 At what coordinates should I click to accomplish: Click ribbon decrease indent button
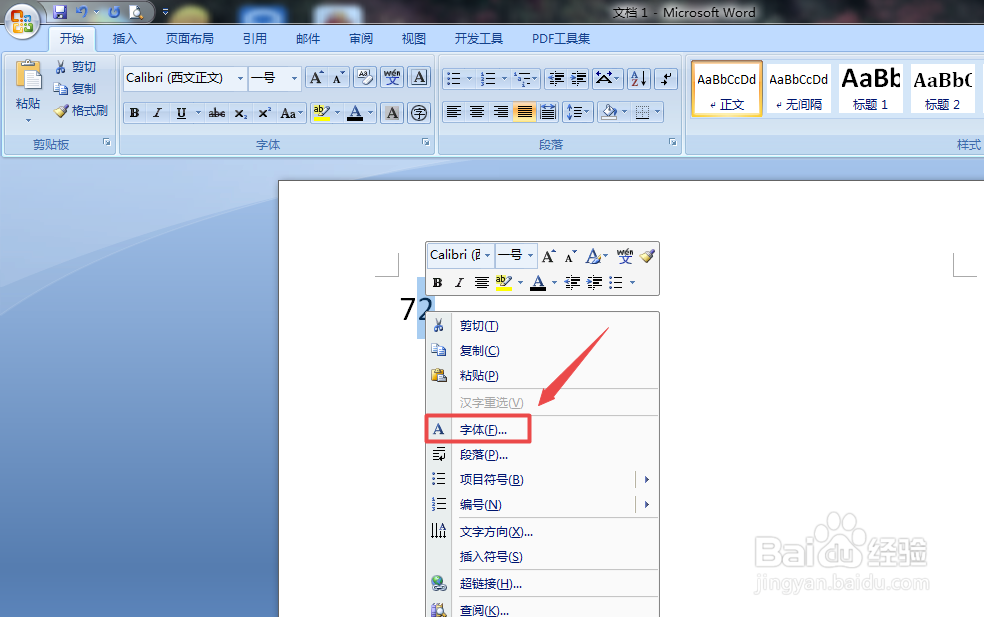[x=556, y=78]
